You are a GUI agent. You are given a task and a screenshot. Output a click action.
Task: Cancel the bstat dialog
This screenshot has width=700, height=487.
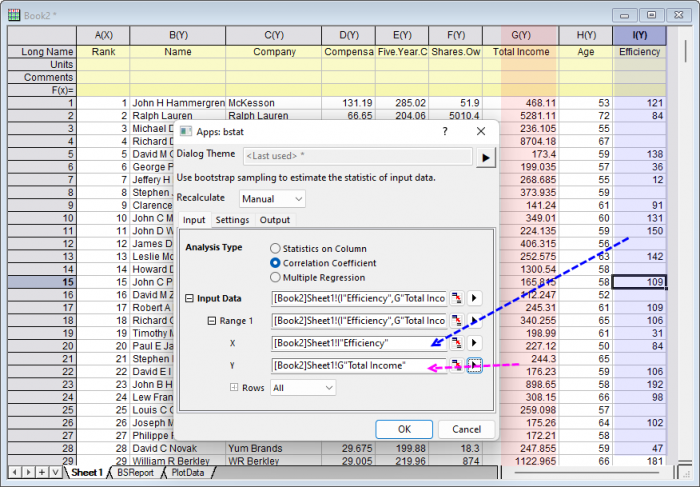click(466, 428)
